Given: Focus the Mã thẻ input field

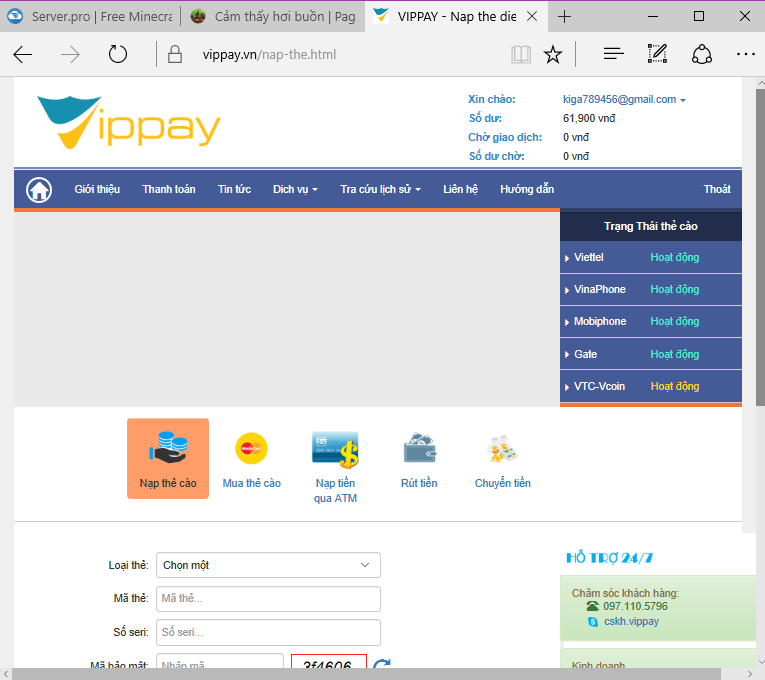Looking at the screenshot, I should click(268, 599).
